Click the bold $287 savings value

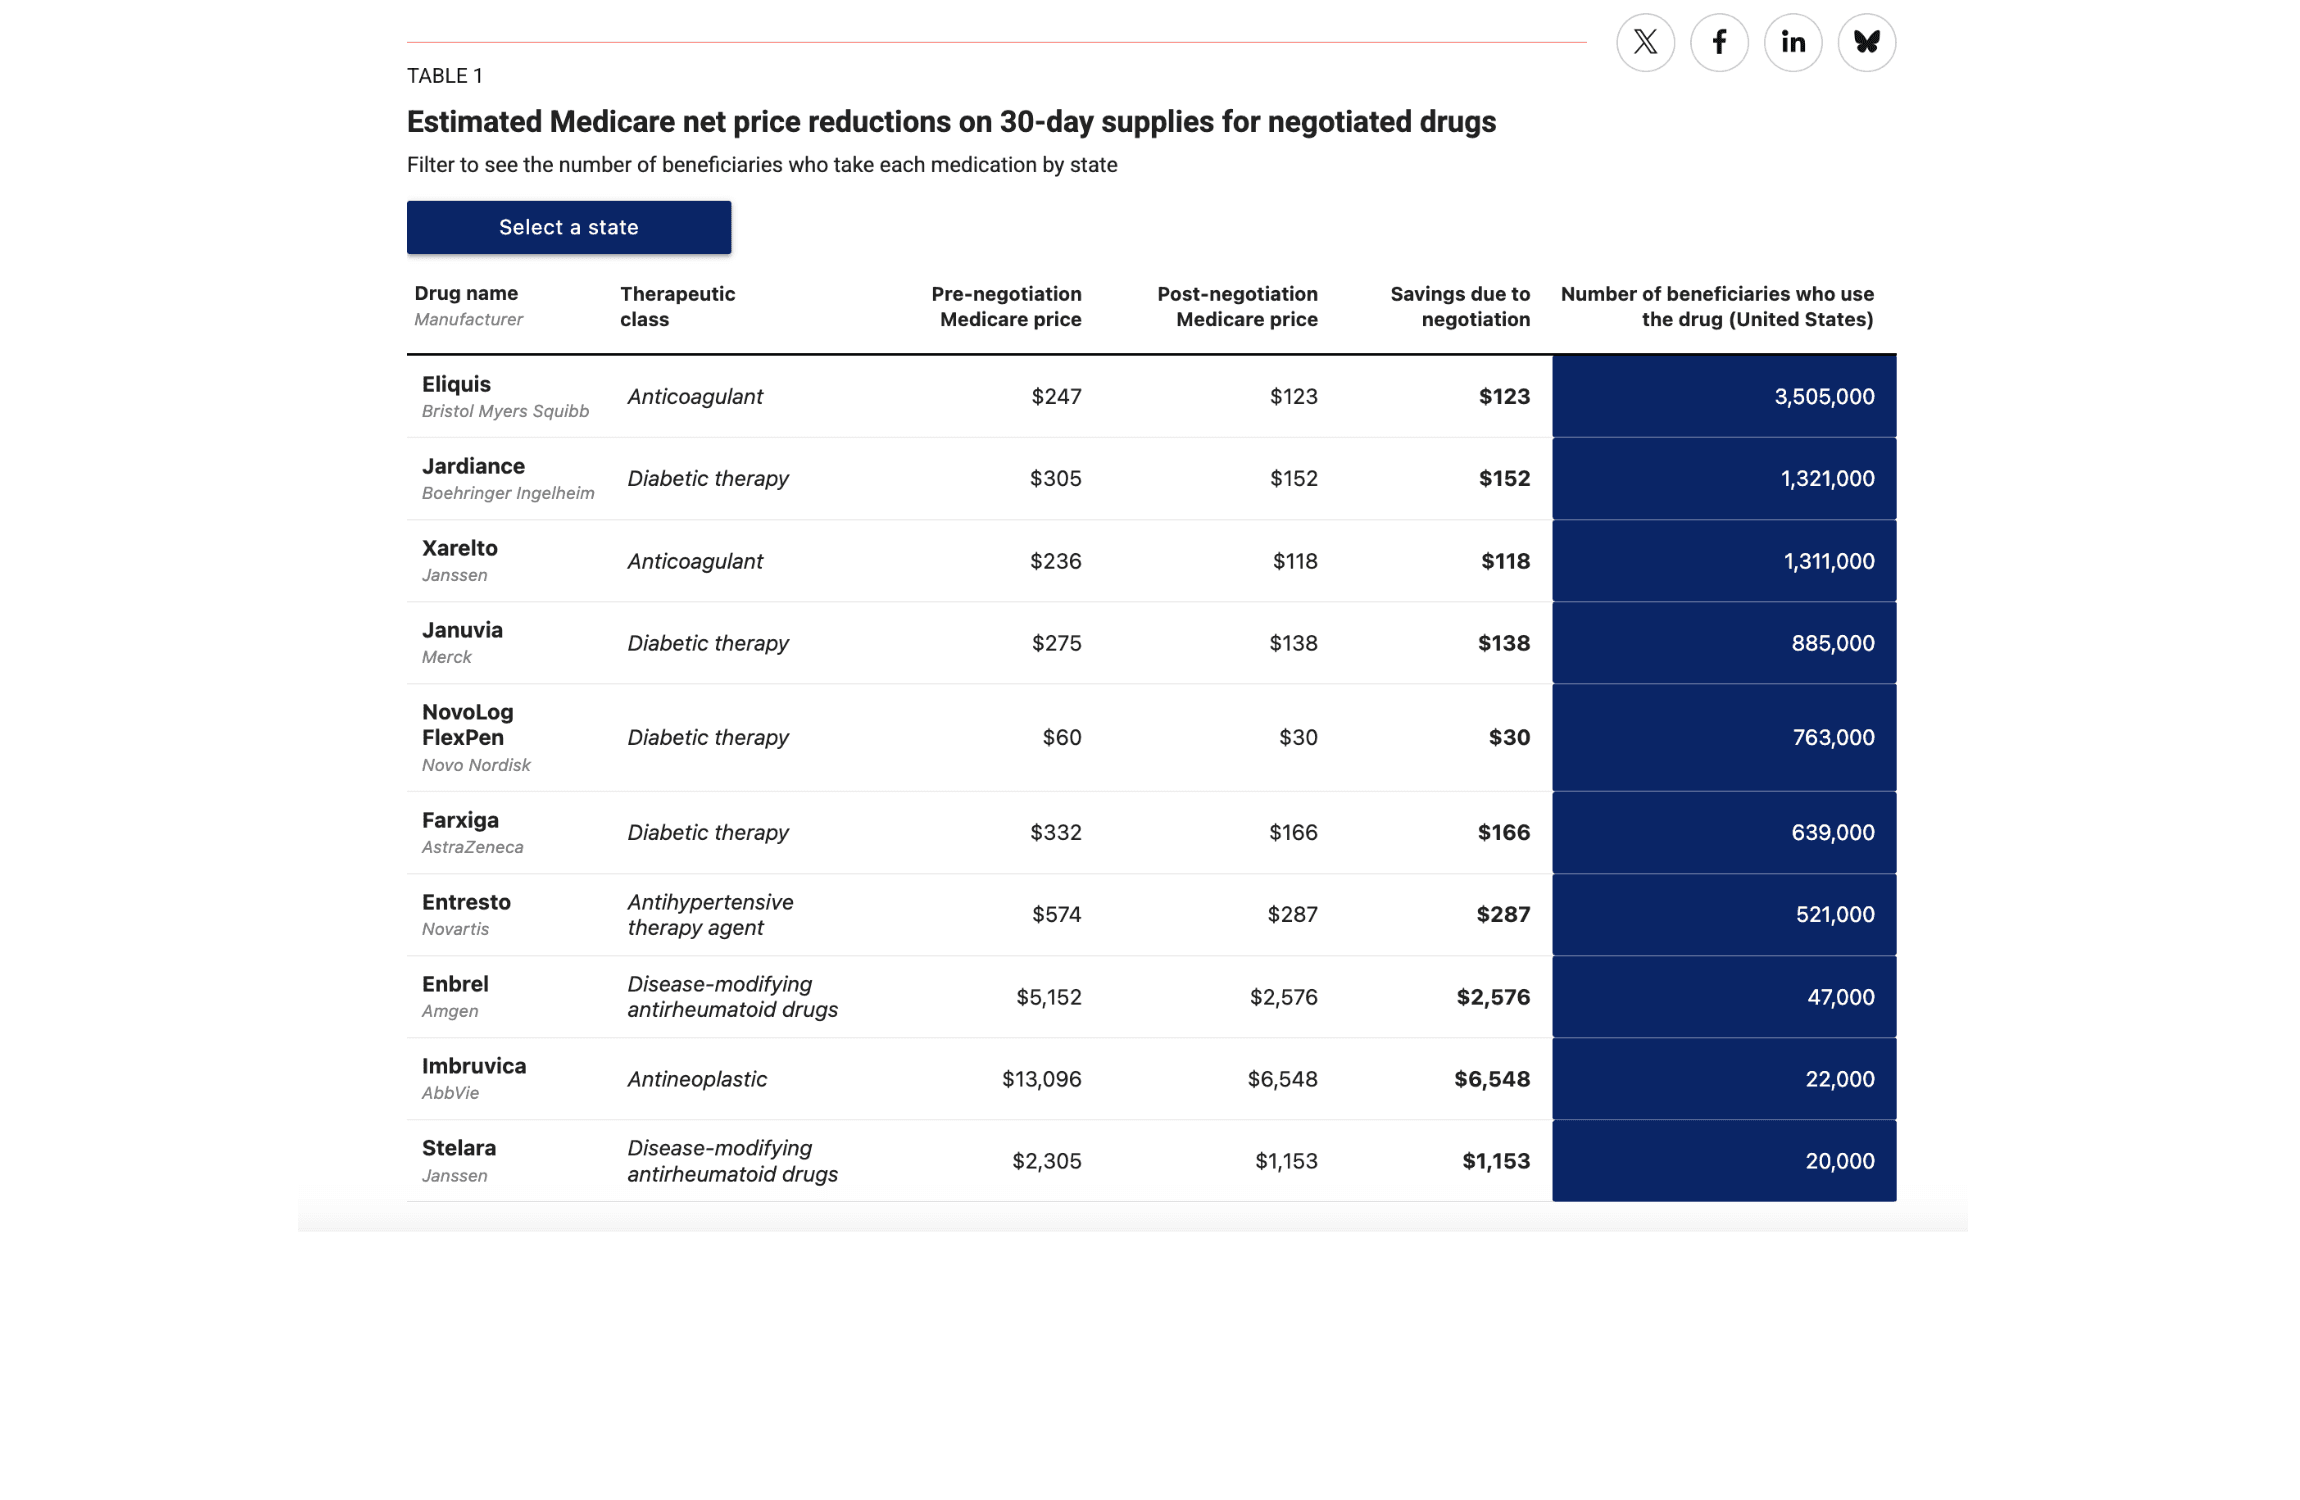pos(1503,914)
